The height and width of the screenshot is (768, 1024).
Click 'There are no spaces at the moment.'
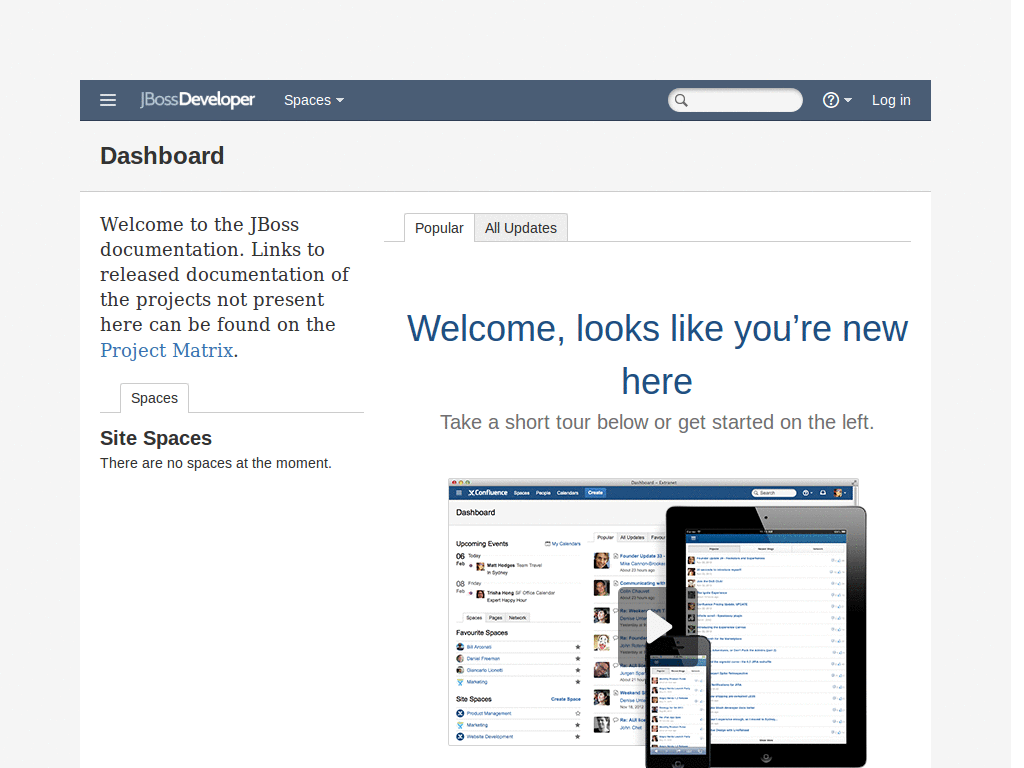pyautogui.click(x=216, y=463)
